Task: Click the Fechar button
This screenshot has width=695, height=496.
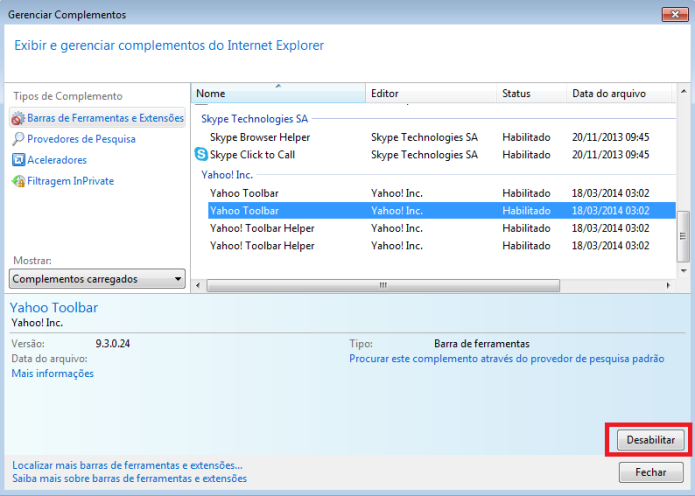Action: [651, 472]
